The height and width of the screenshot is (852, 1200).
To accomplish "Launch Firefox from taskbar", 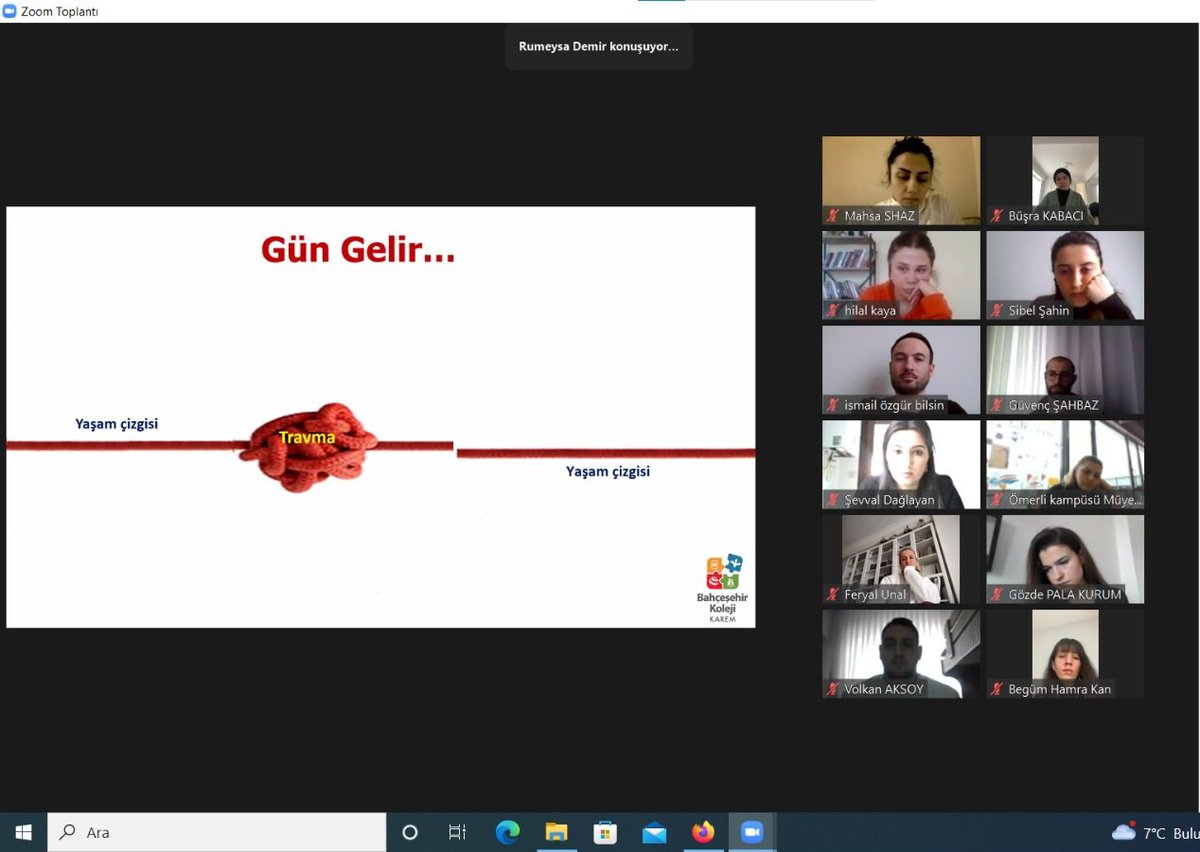I will 703,832.
